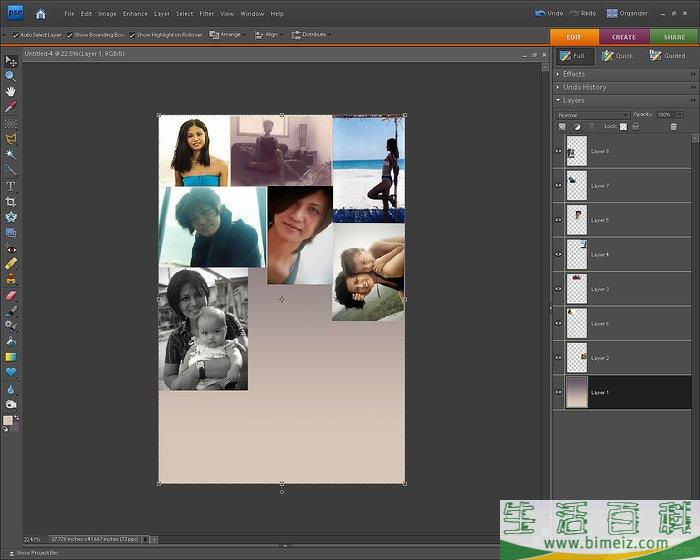Switch to the CREATE tab

624,37
